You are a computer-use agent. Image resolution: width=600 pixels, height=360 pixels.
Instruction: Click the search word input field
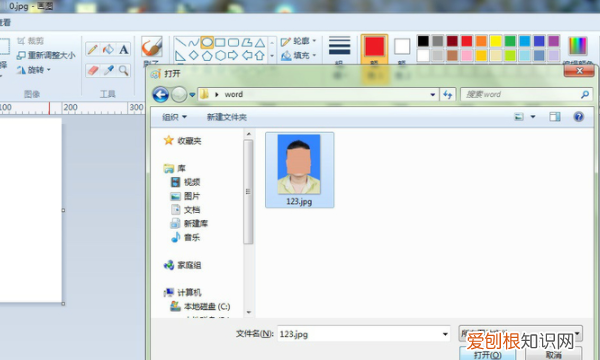pyautogui.click(x=520, y=94)
